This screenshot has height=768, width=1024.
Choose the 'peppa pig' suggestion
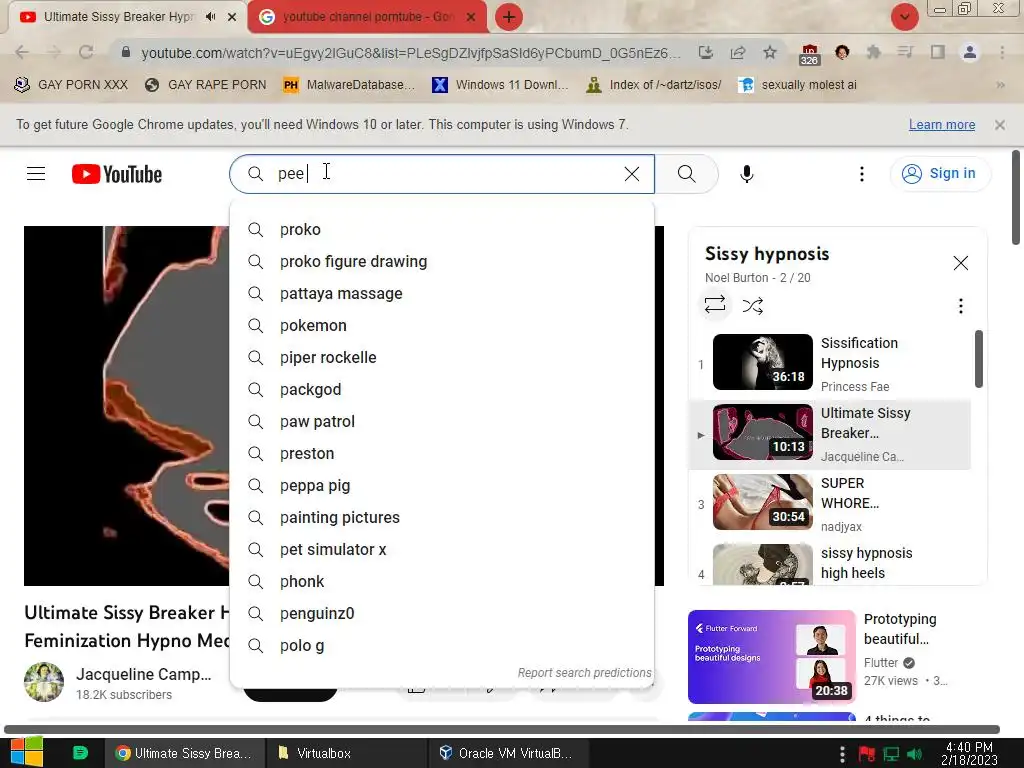click(x=442, y=486)
